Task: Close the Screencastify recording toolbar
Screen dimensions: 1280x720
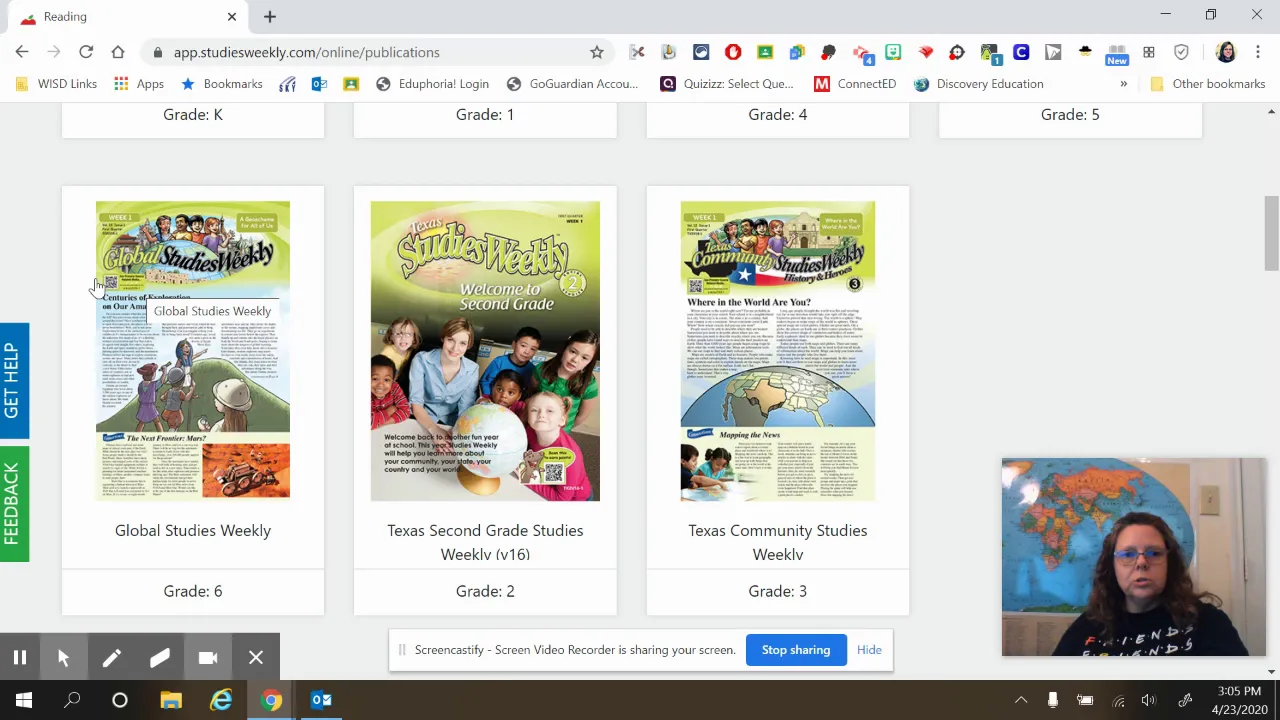Action: (x=256, y=657)
